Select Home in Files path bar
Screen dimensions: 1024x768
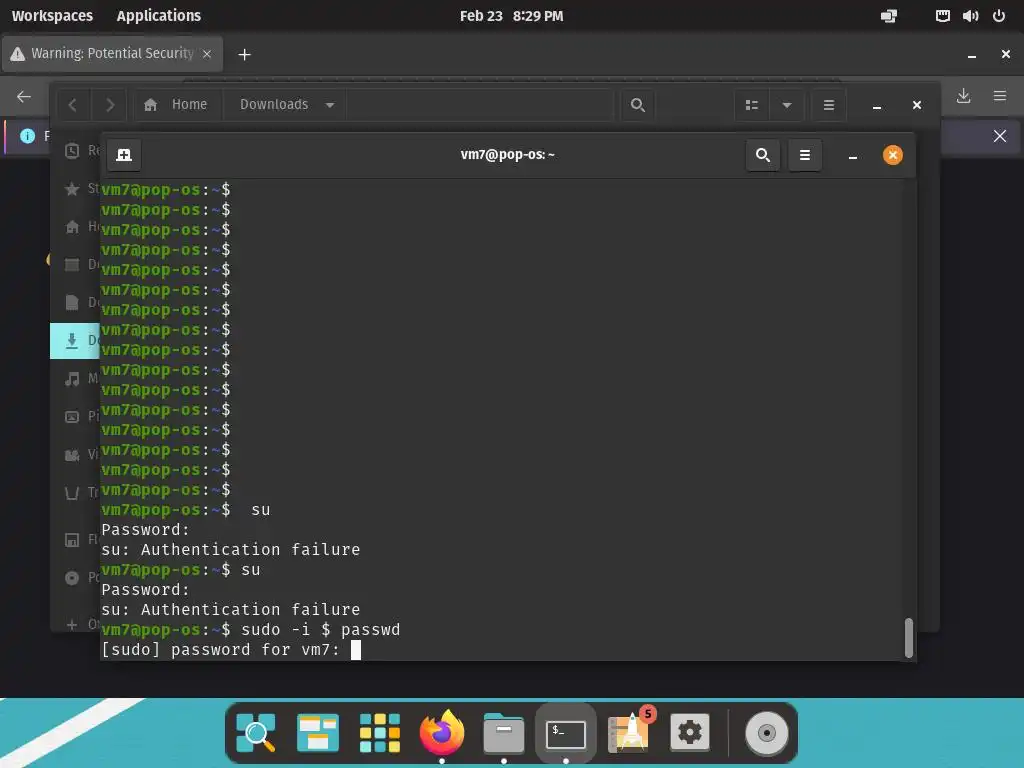tap(178, 104)
